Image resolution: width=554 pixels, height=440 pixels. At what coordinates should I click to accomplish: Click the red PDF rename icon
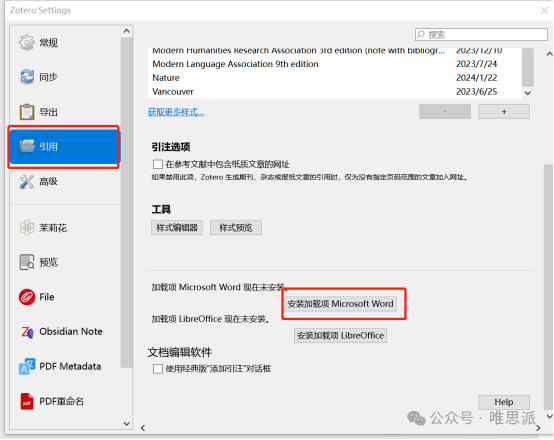click(27, 401)
